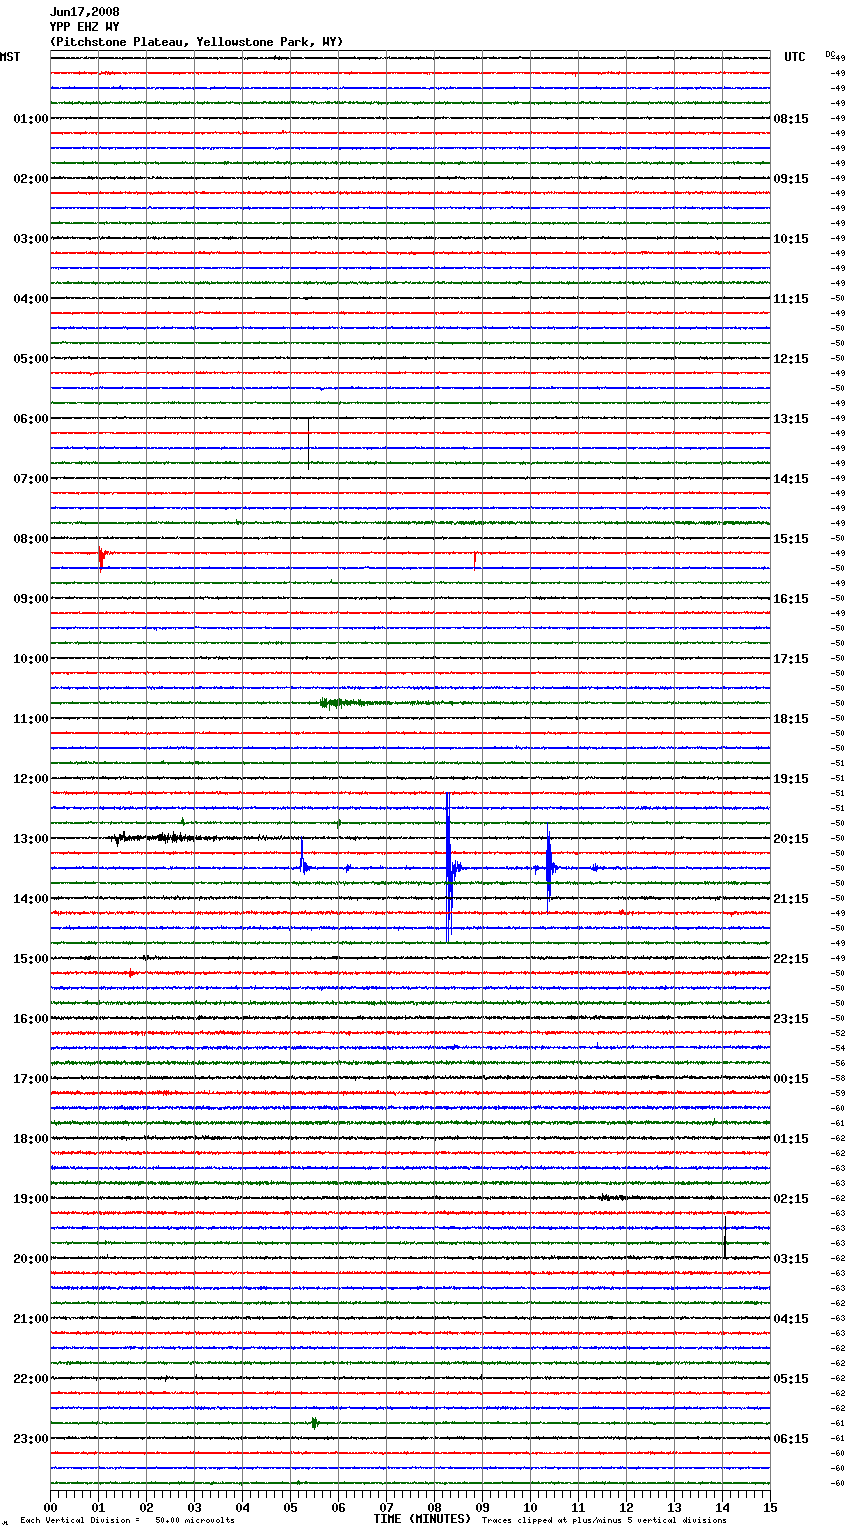Click the 11:15 UTC time label
This screenshot has width=850, height=1534.
coord(791,299)
